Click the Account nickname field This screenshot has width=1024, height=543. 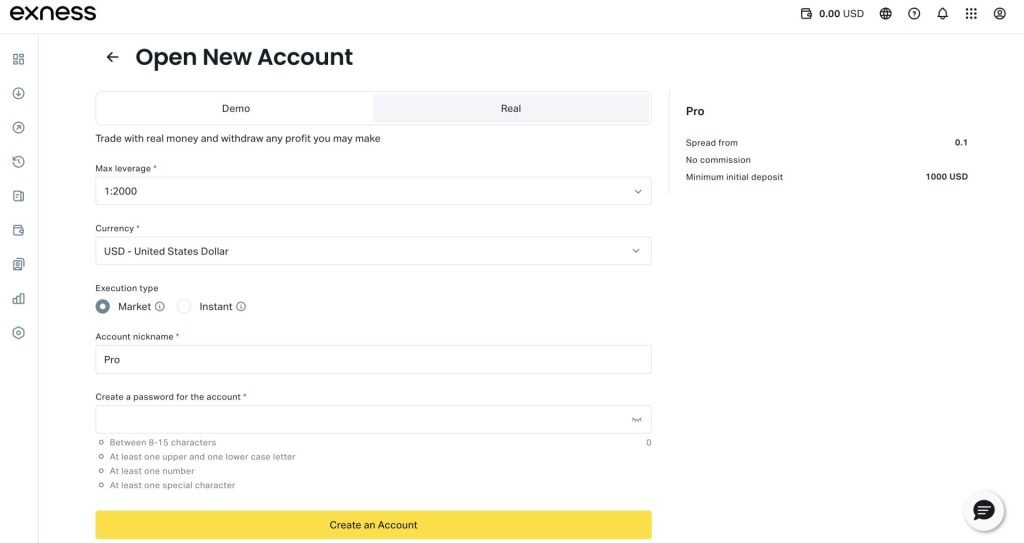(373, 359)
